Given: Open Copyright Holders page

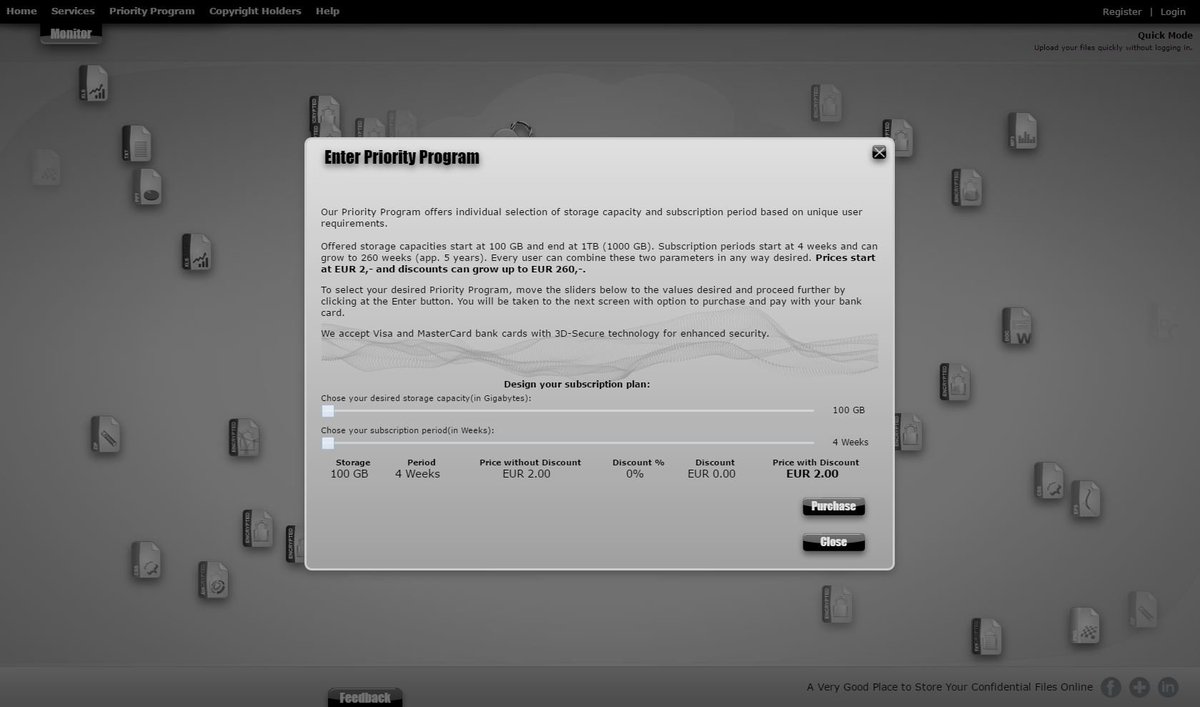Looking at the screenshot, I should pyautogui.click(x=255, y=11).
